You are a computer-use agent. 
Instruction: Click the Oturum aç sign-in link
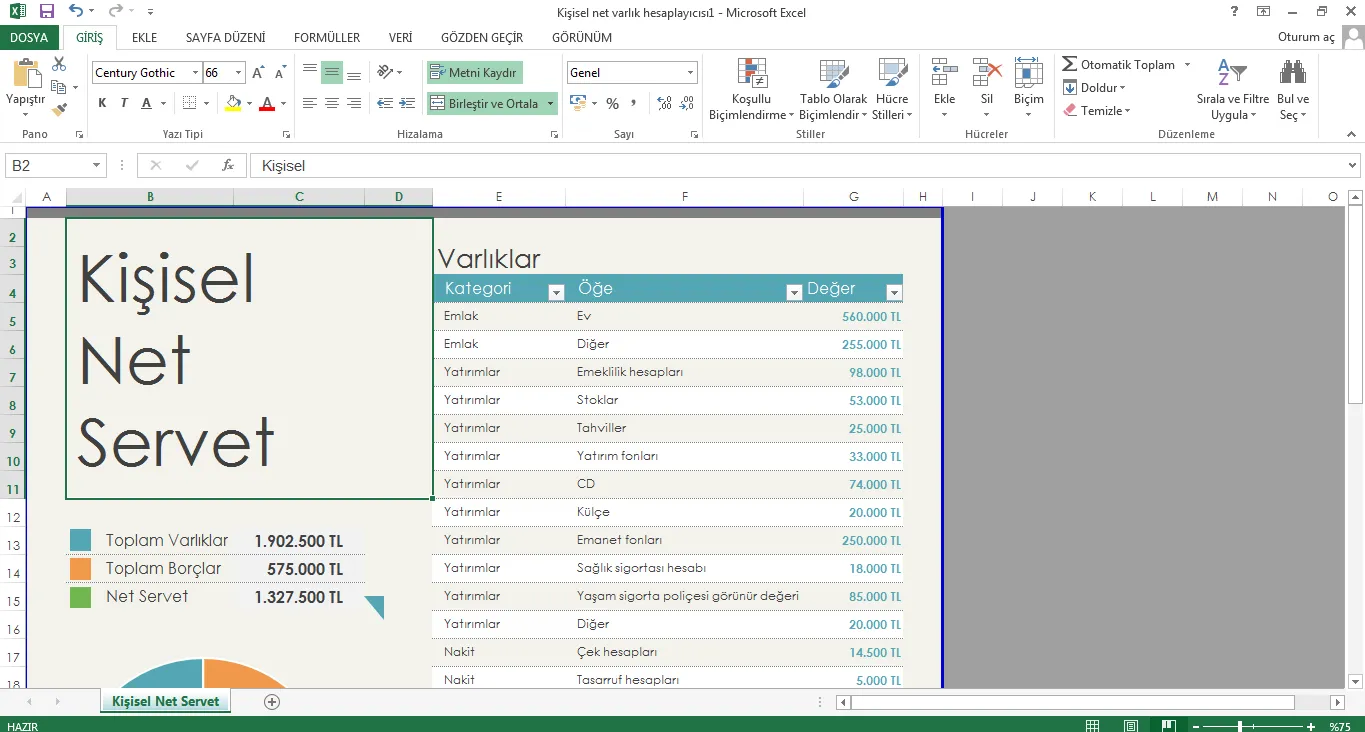(x=1306, y=38)
